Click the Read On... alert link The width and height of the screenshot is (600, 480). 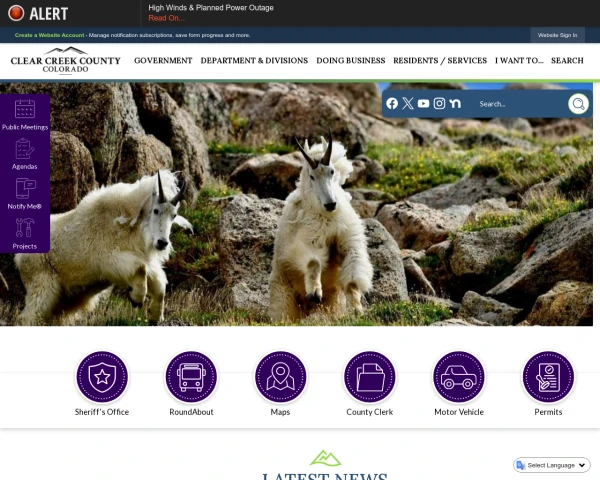click(x=166, y=18)
